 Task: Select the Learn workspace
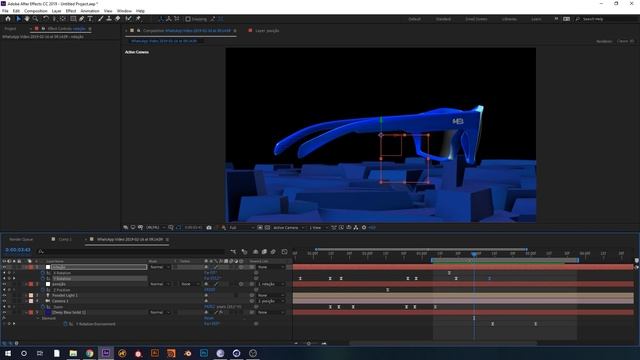[x=536, y=19]
